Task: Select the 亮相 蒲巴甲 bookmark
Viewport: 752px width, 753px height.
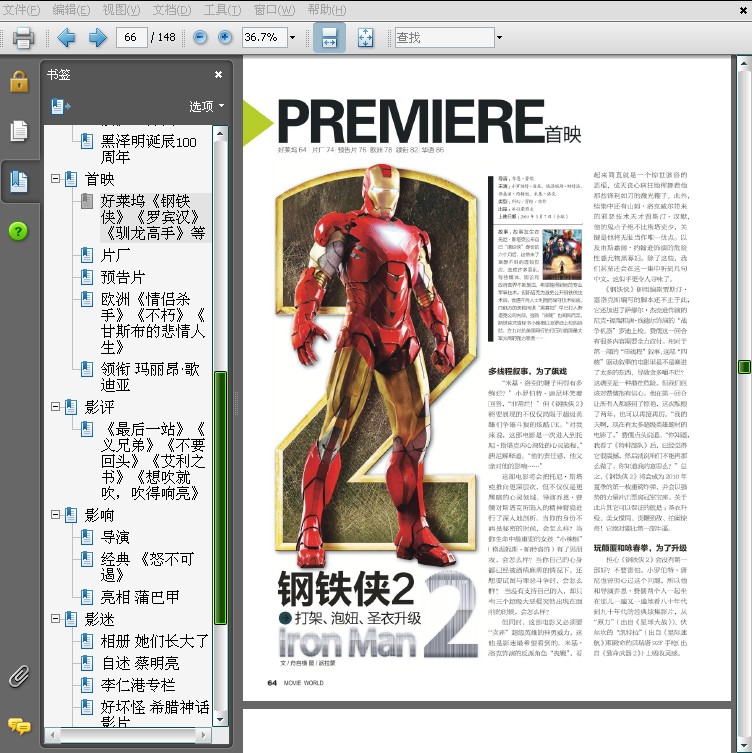Action: click(140, 597)
